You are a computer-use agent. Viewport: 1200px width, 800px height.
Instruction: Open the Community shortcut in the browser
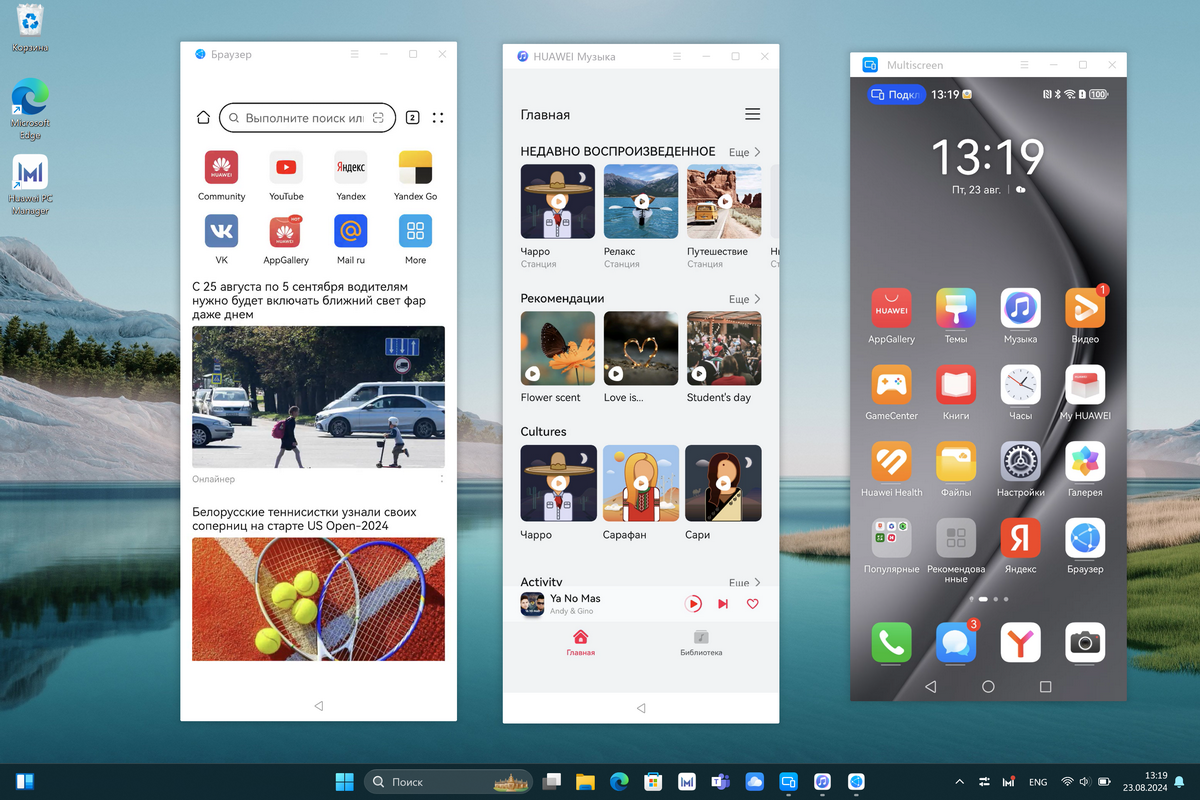coord(221,166)
